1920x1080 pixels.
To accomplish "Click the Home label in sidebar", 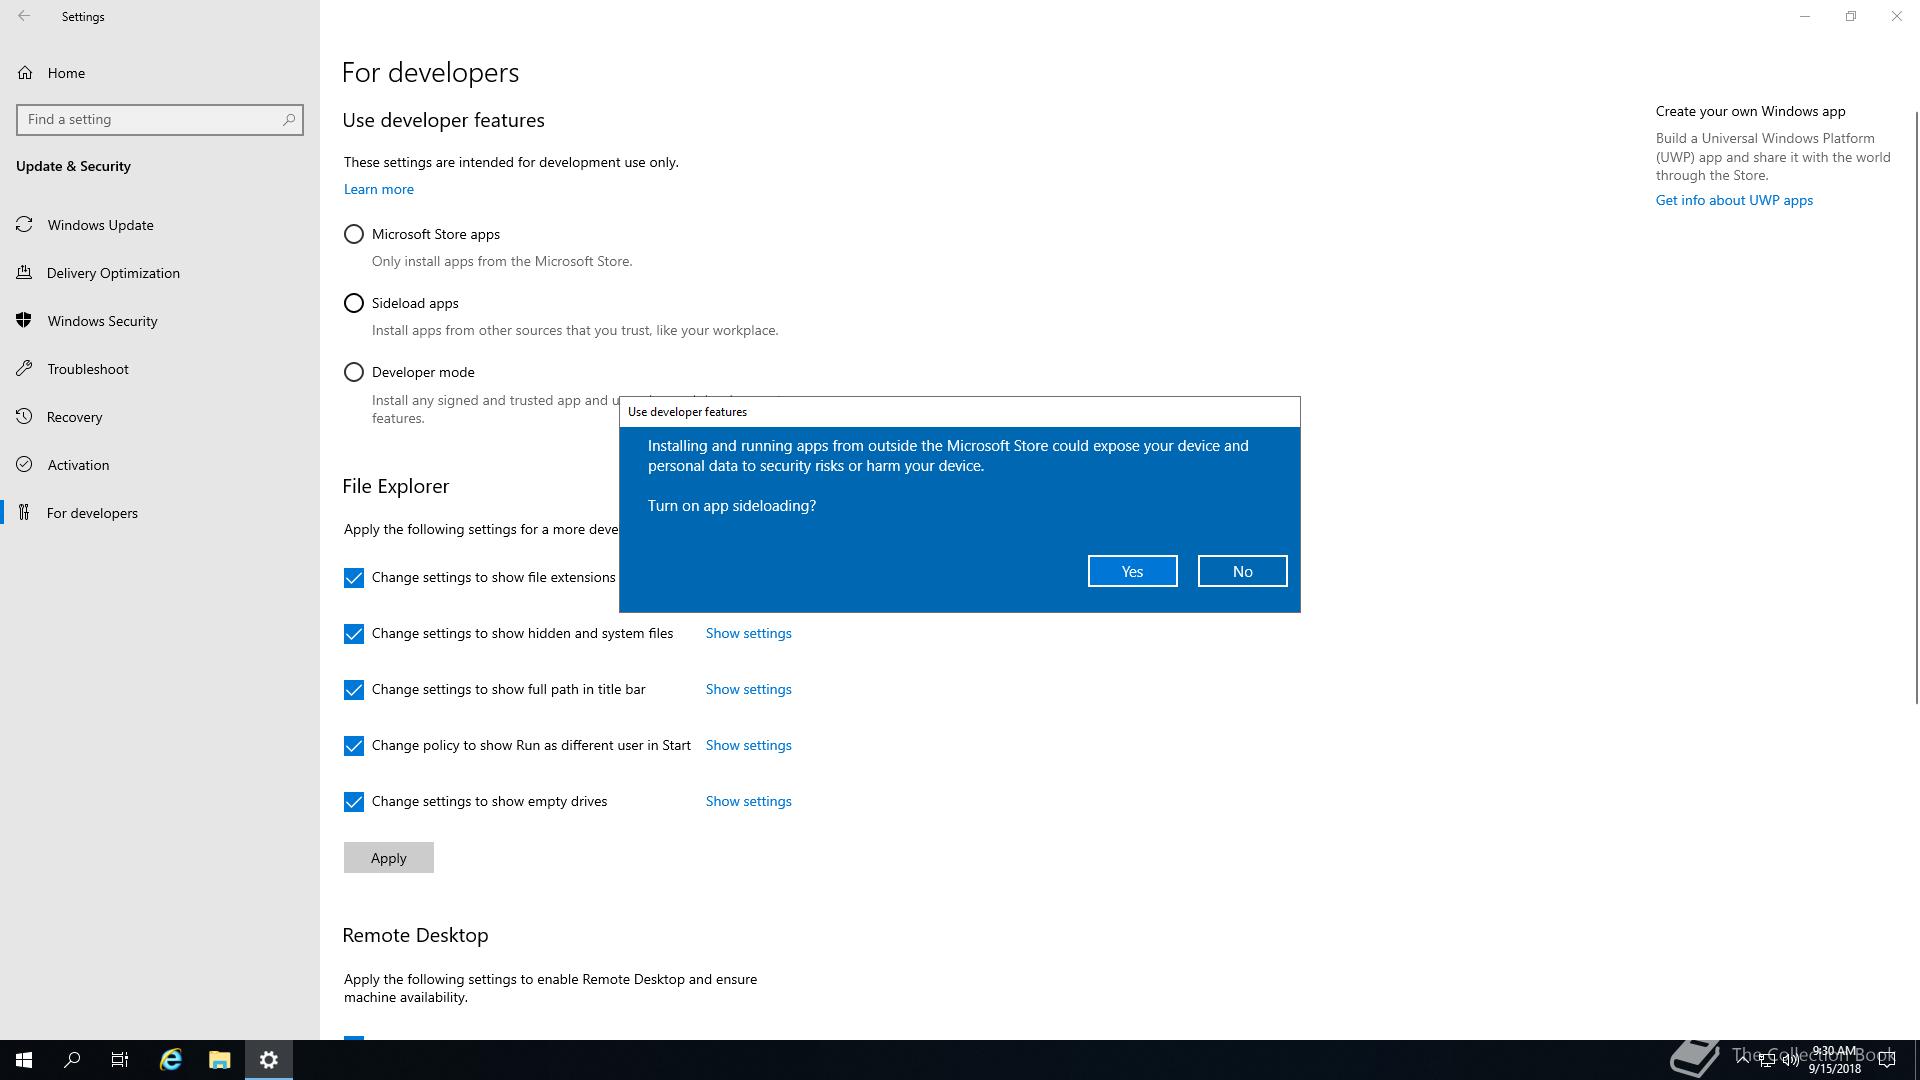I will coord(66,73).
